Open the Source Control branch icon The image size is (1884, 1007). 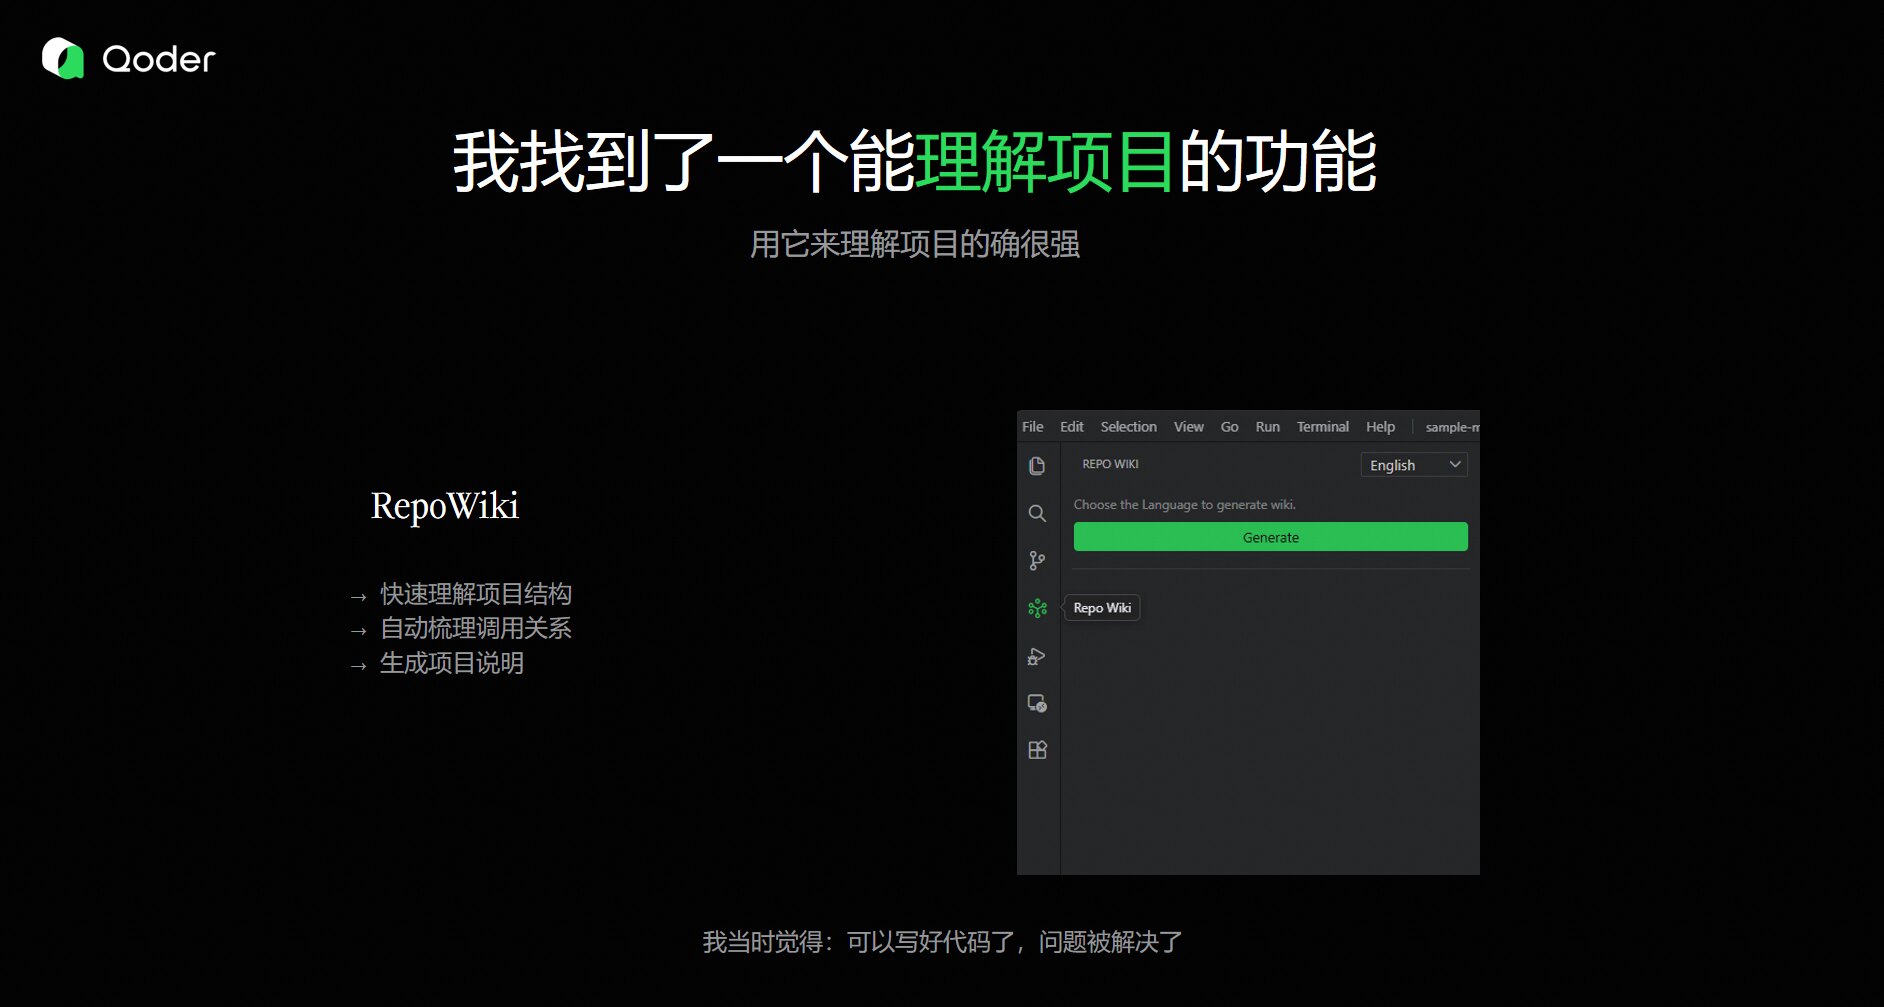(x=1037, y=561)
